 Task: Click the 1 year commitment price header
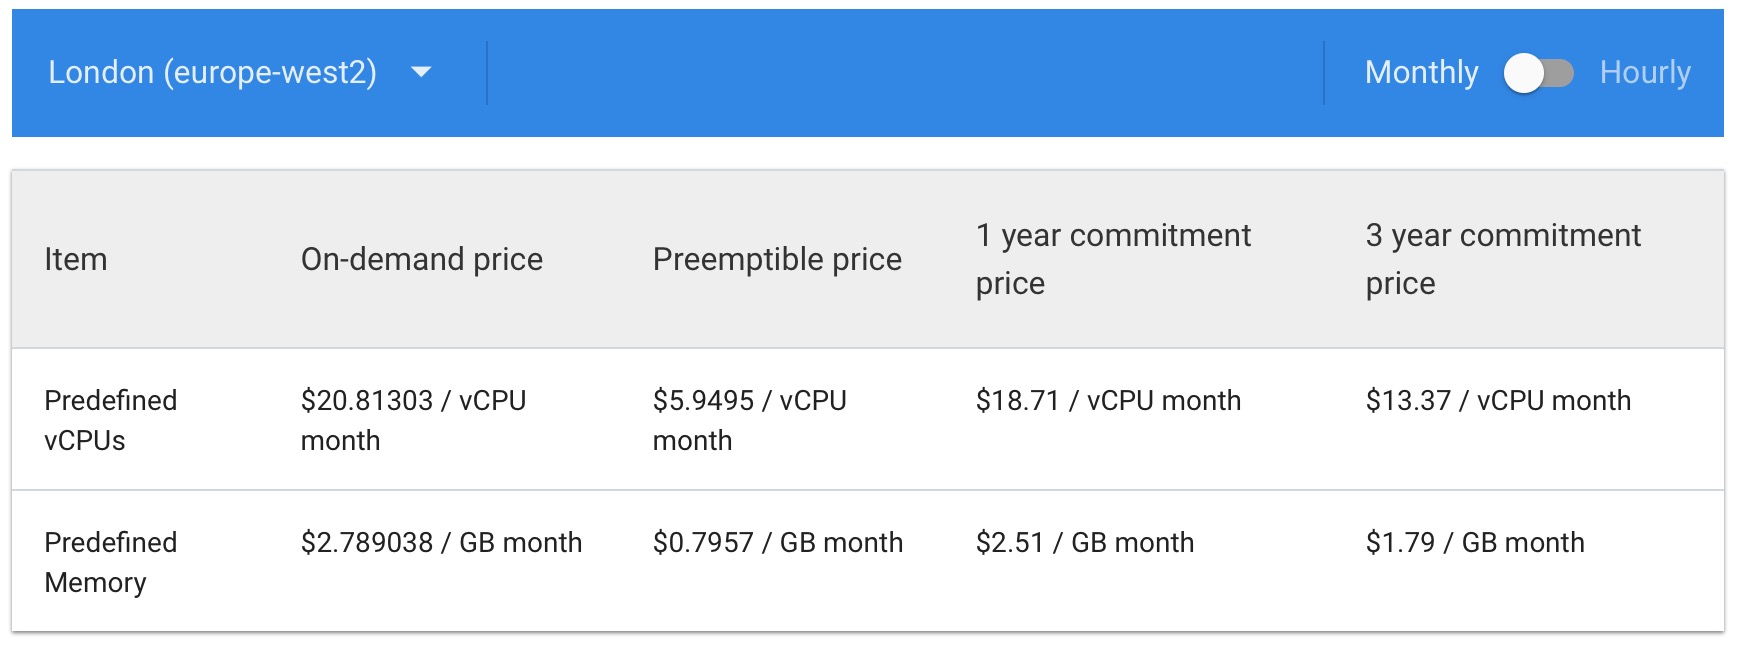1112,259
